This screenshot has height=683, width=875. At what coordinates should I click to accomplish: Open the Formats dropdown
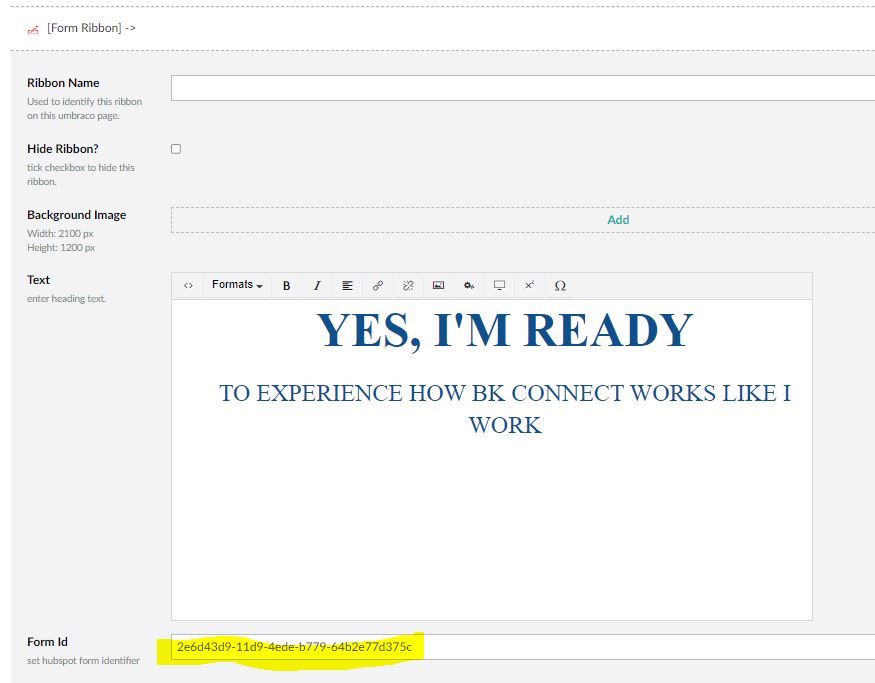click(237, 285)
